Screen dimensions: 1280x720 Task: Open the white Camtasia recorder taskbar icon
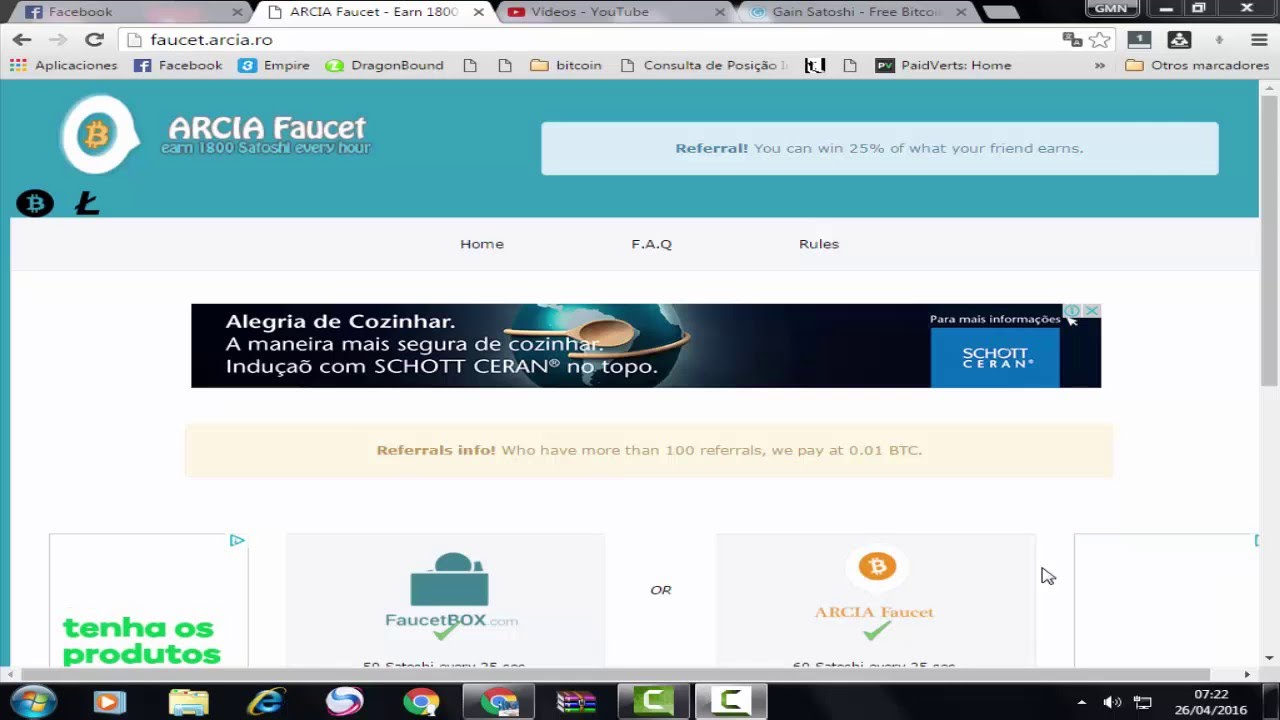point(731,701)
